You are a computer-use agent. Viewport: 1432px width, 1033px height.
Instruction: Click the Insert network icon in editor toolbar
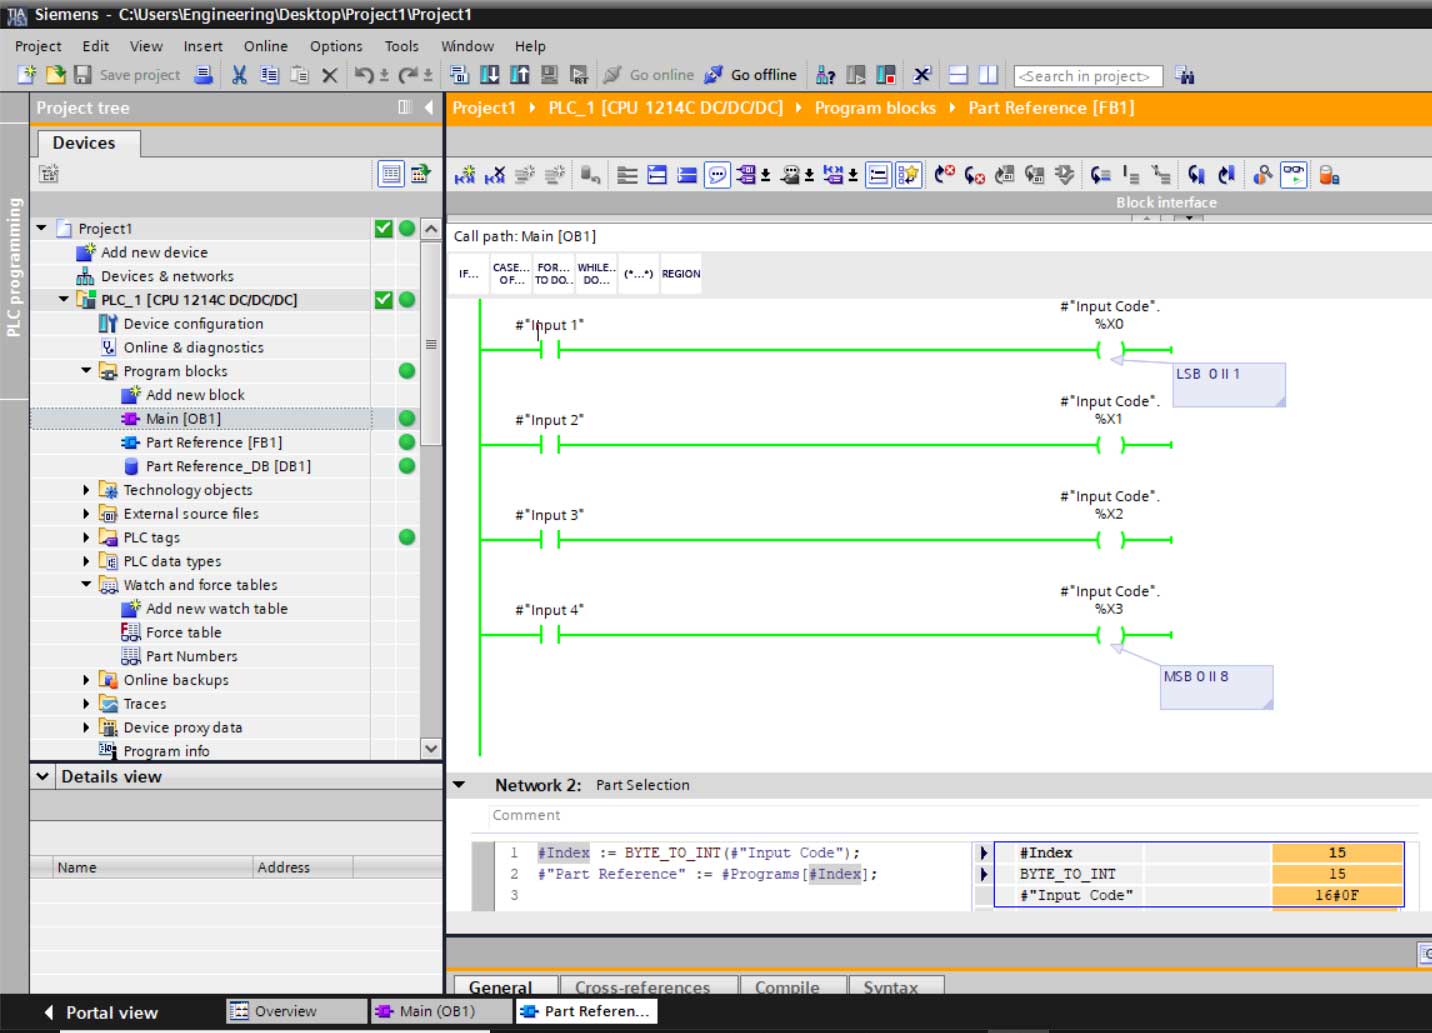(465, 175)
